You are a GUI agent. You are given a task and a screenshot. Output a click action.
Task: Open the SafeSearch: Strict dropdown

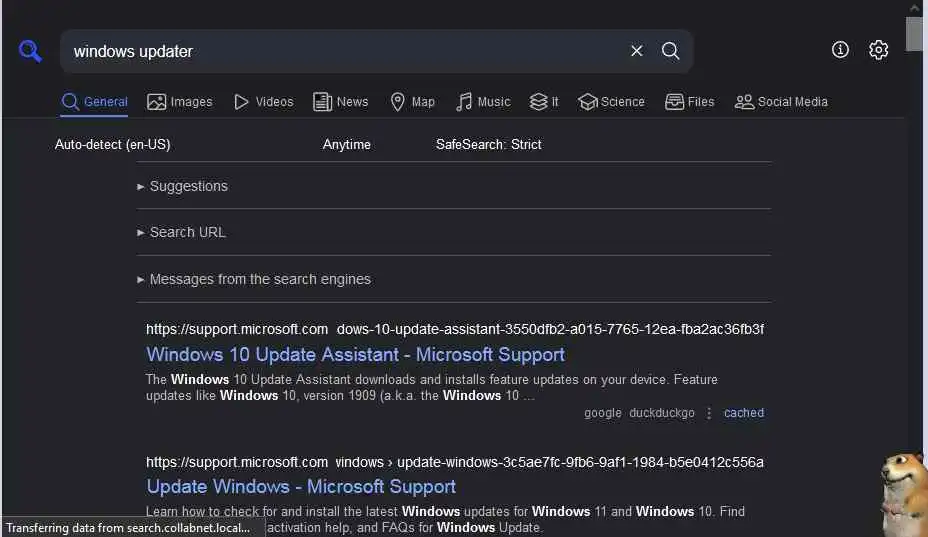[x=488, y=144]
